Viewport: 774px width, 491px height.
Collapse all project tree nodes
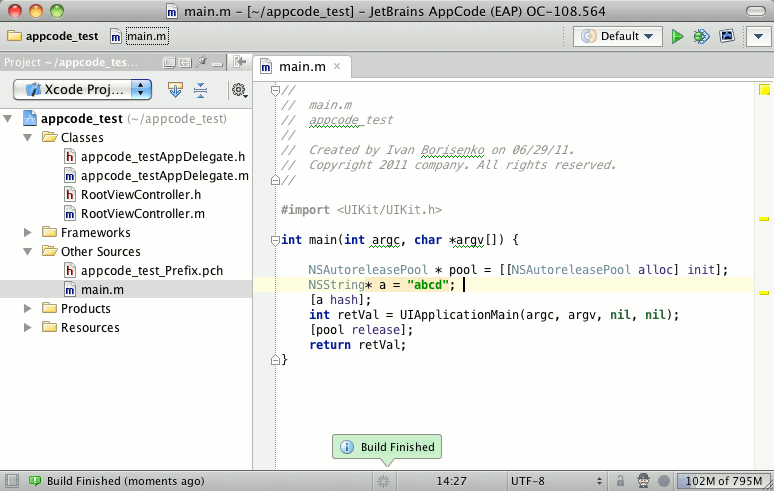pyautogui.click(x=200, y=90)
